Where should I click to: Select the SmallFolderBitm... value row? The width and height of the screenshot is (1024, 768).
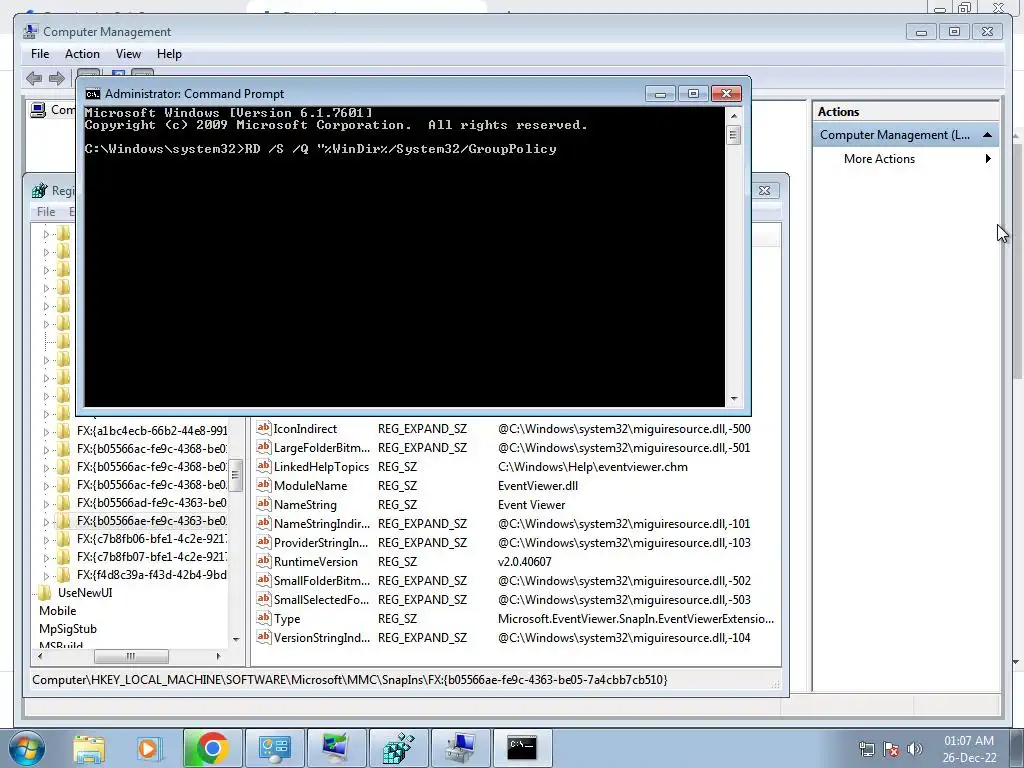click(x=516, y=581)
